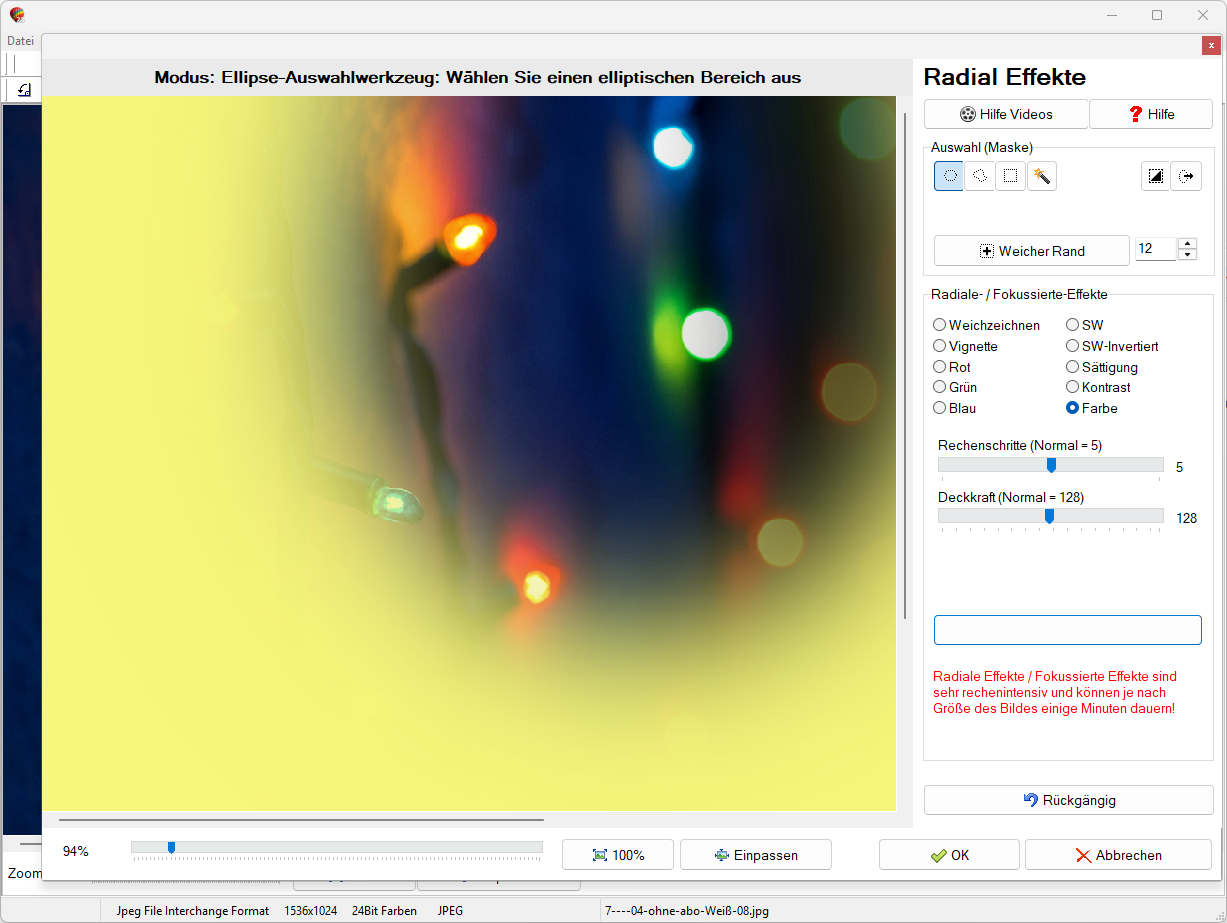Click the Deckkraft slider handle

(1049, 516)
